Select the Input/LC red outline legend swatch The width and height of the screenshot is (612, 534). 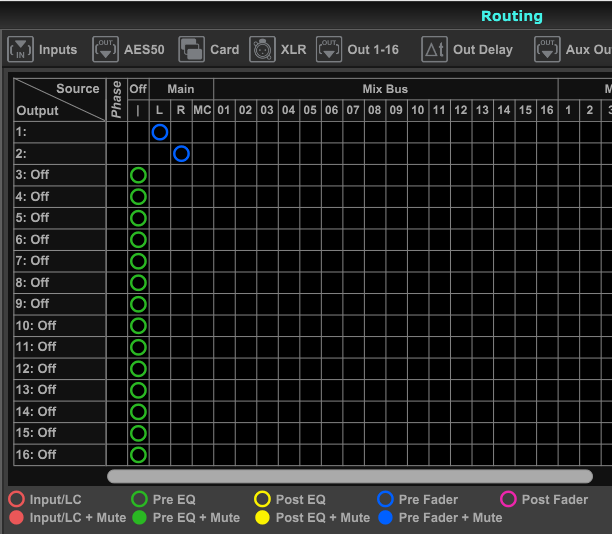pyautogui.click(x=16, y=499)
